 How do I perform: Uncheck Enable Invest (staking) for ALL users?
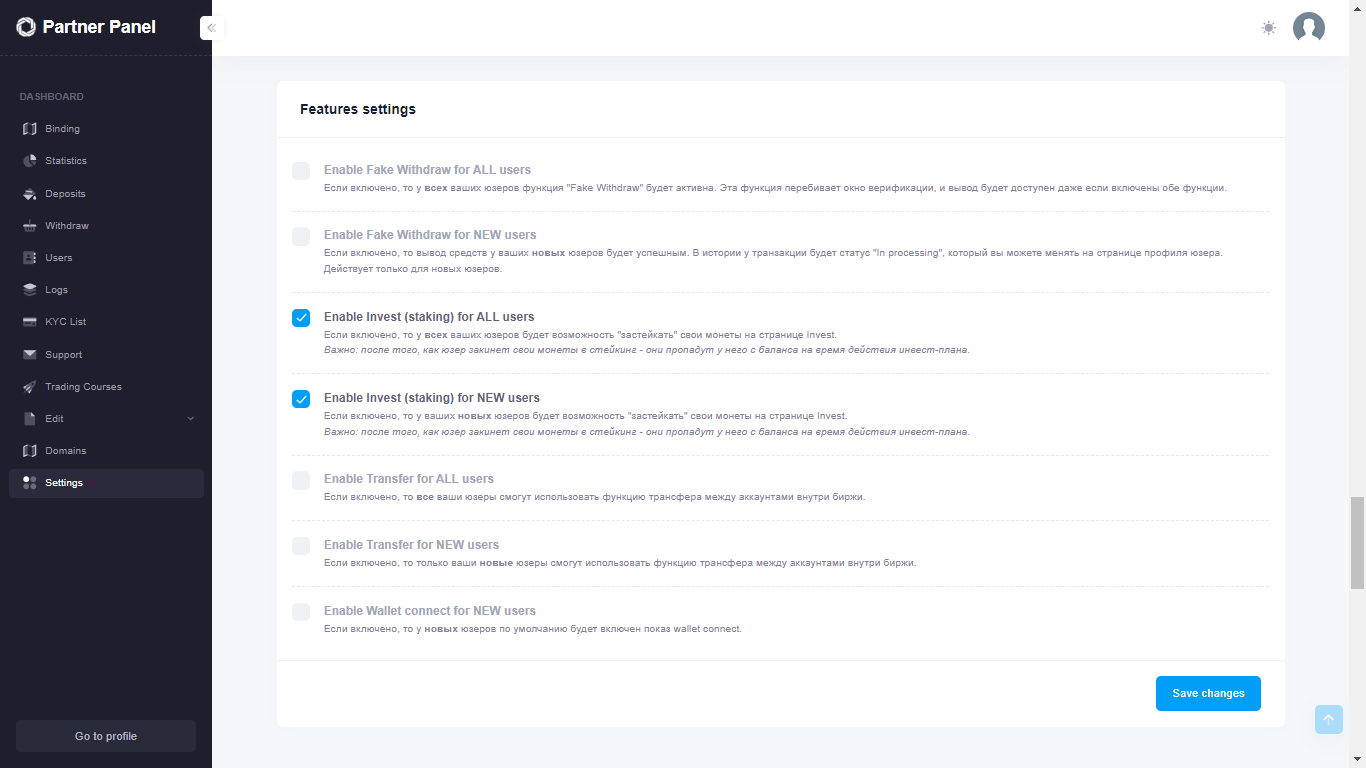301,318
